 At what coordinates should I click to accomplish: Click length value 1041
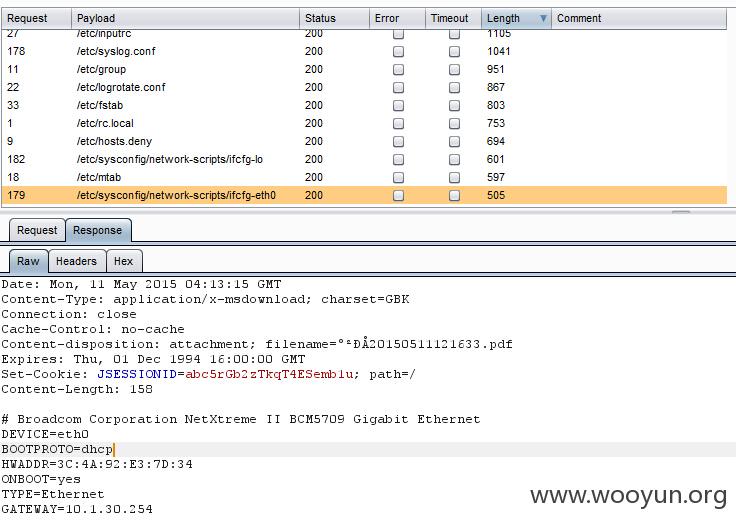(498, 51)
